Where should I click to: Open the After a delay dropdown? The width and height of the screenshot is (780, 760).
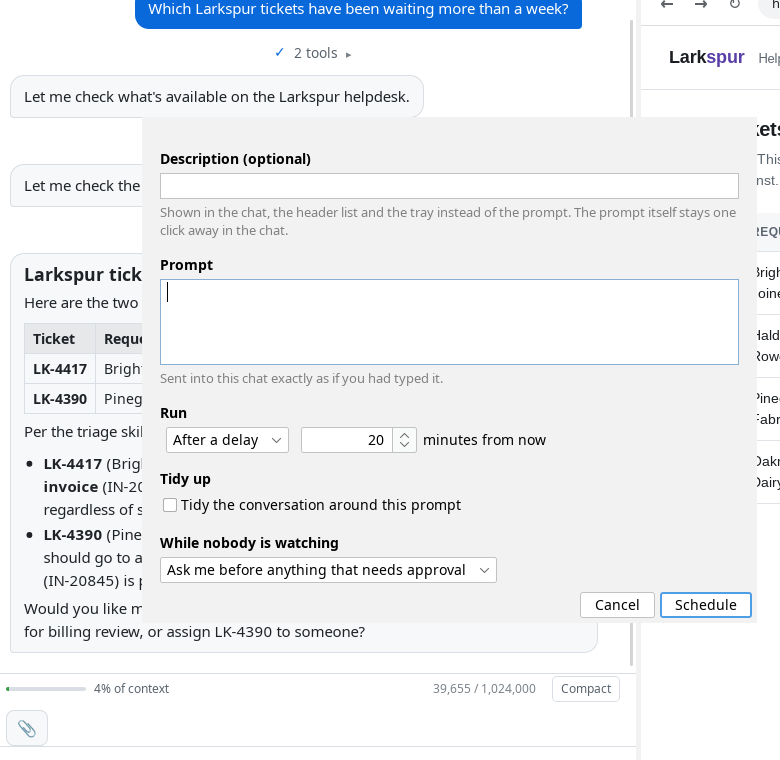click(x=227, y=440)
